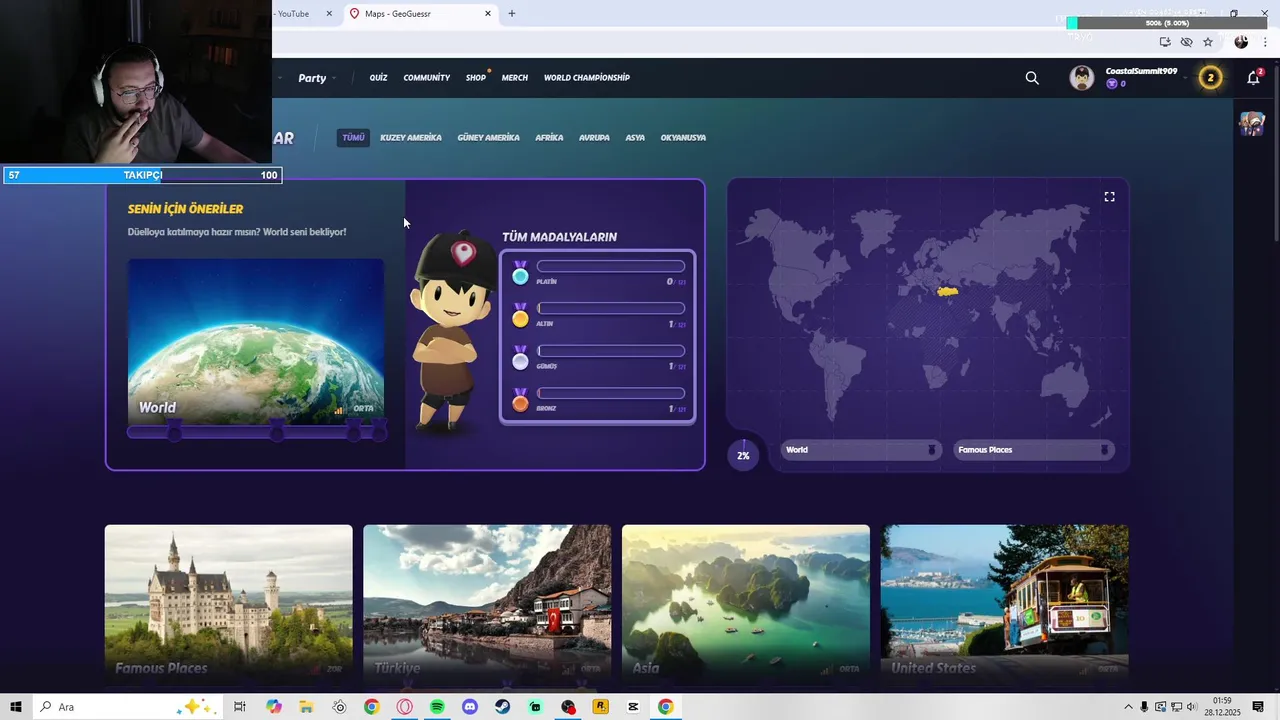Click the gold level 2 badge

click(1210, 78)
